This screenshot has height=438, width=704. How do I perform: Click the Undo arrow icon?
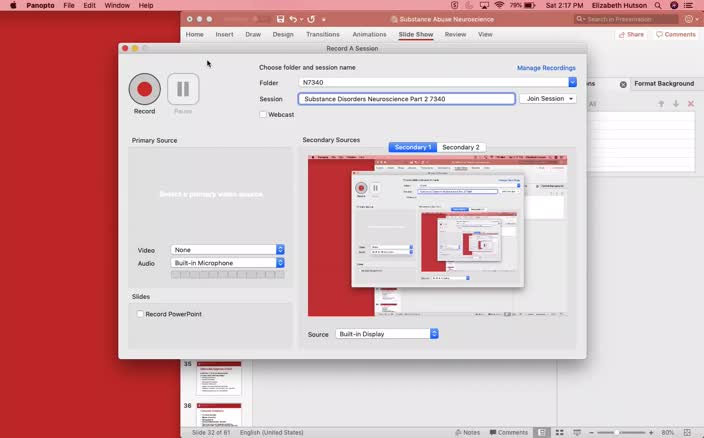pyautogui.click(x=294, y=19)
